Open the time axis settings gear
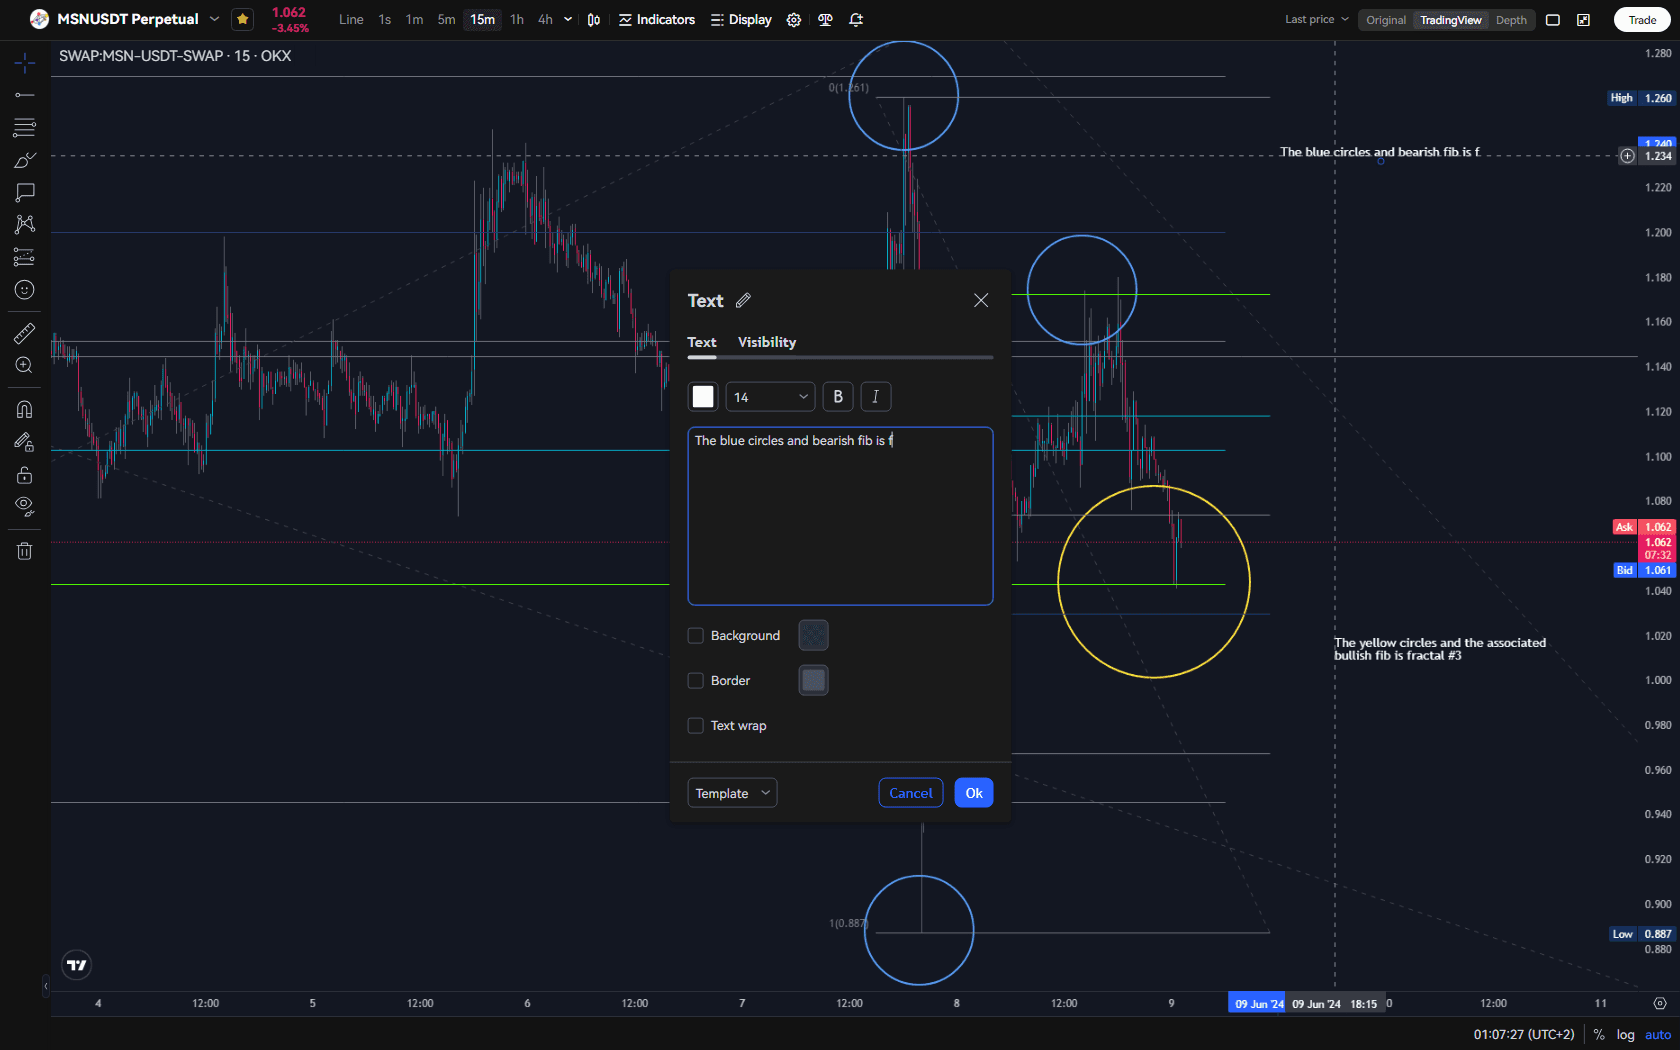 [1660, 1003]
